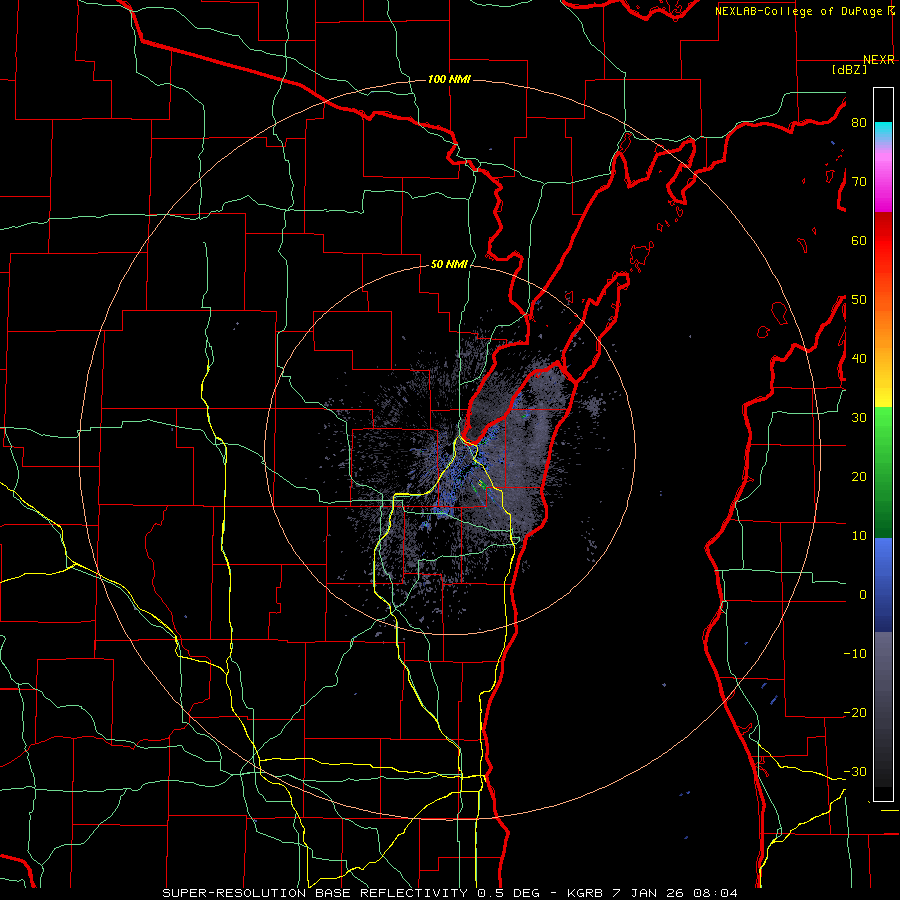Click the '50 NMI' range ring label
The height and width of the screenshot is (900, 900).
point(449,265)
